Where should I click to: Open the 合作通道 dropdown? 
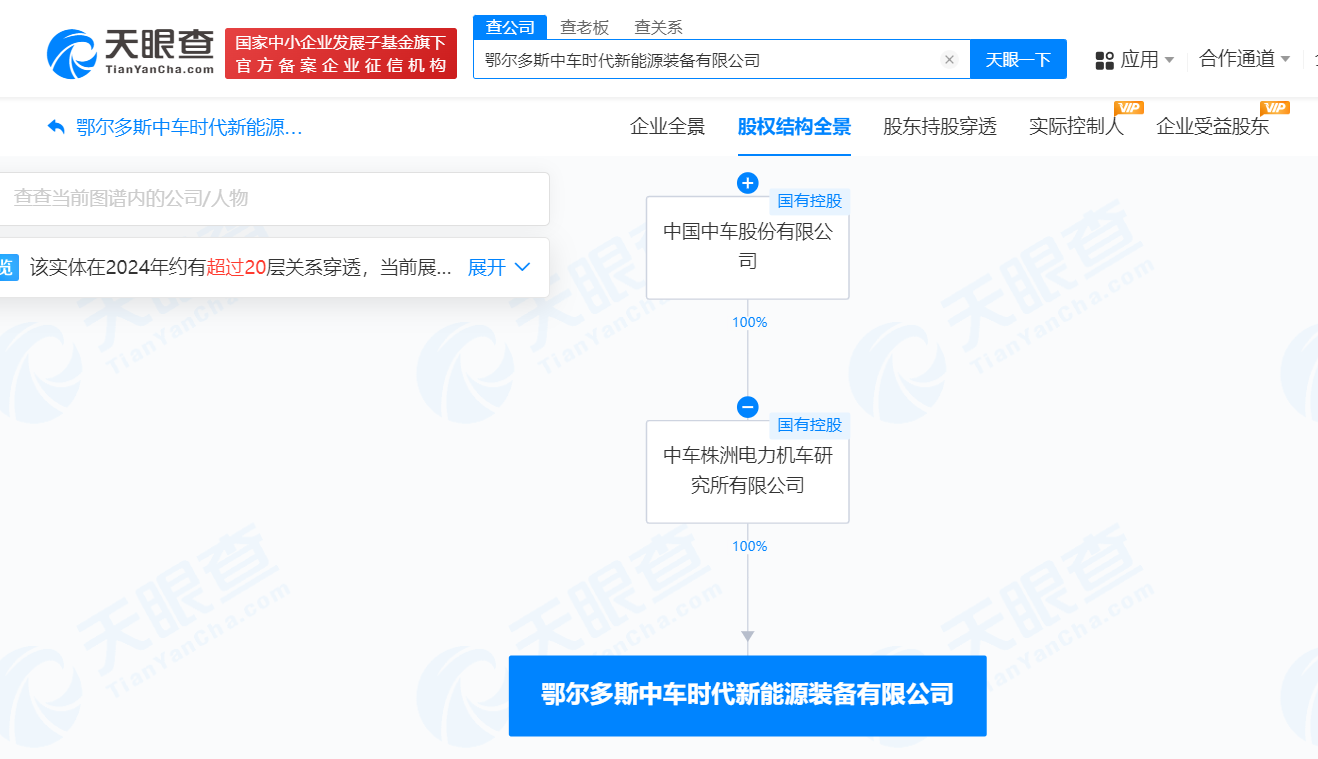(1244, 59)
